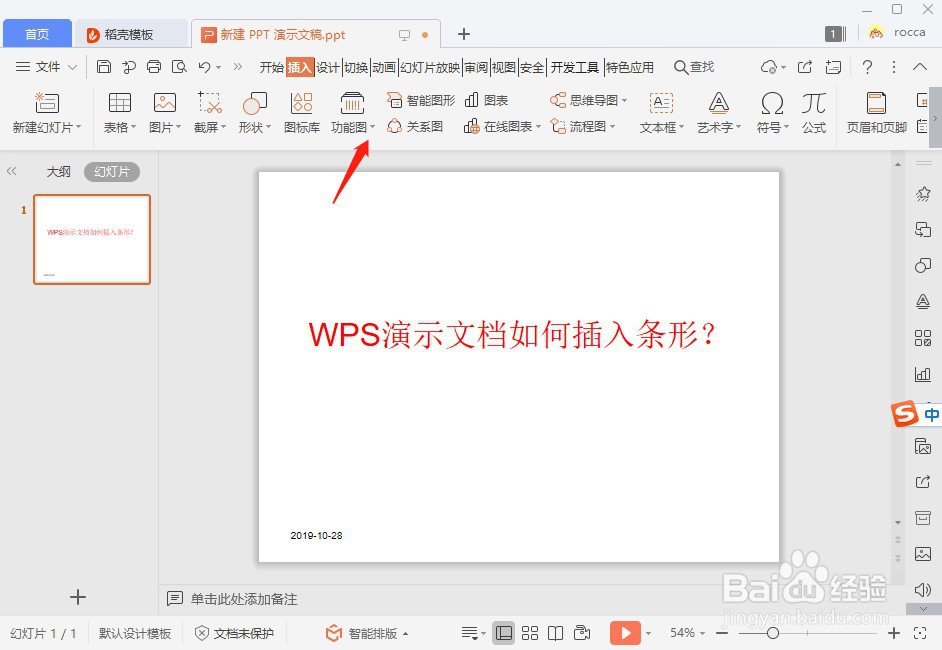Click the speaker icon in right sidebar
Viewport: 942px width, 650px height.
(923, 589)
